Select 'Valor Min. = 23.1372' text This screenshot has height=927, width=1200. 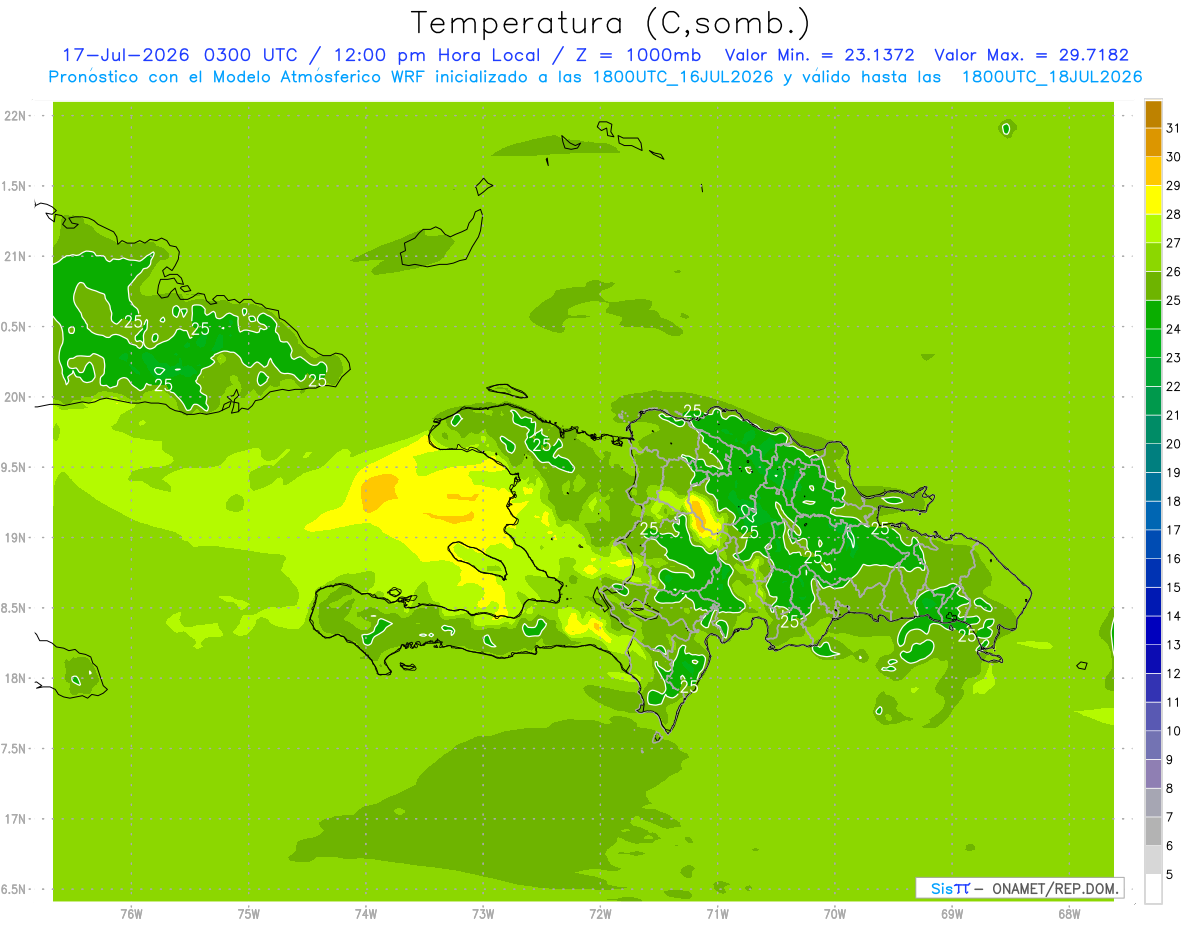coord(819,55)
